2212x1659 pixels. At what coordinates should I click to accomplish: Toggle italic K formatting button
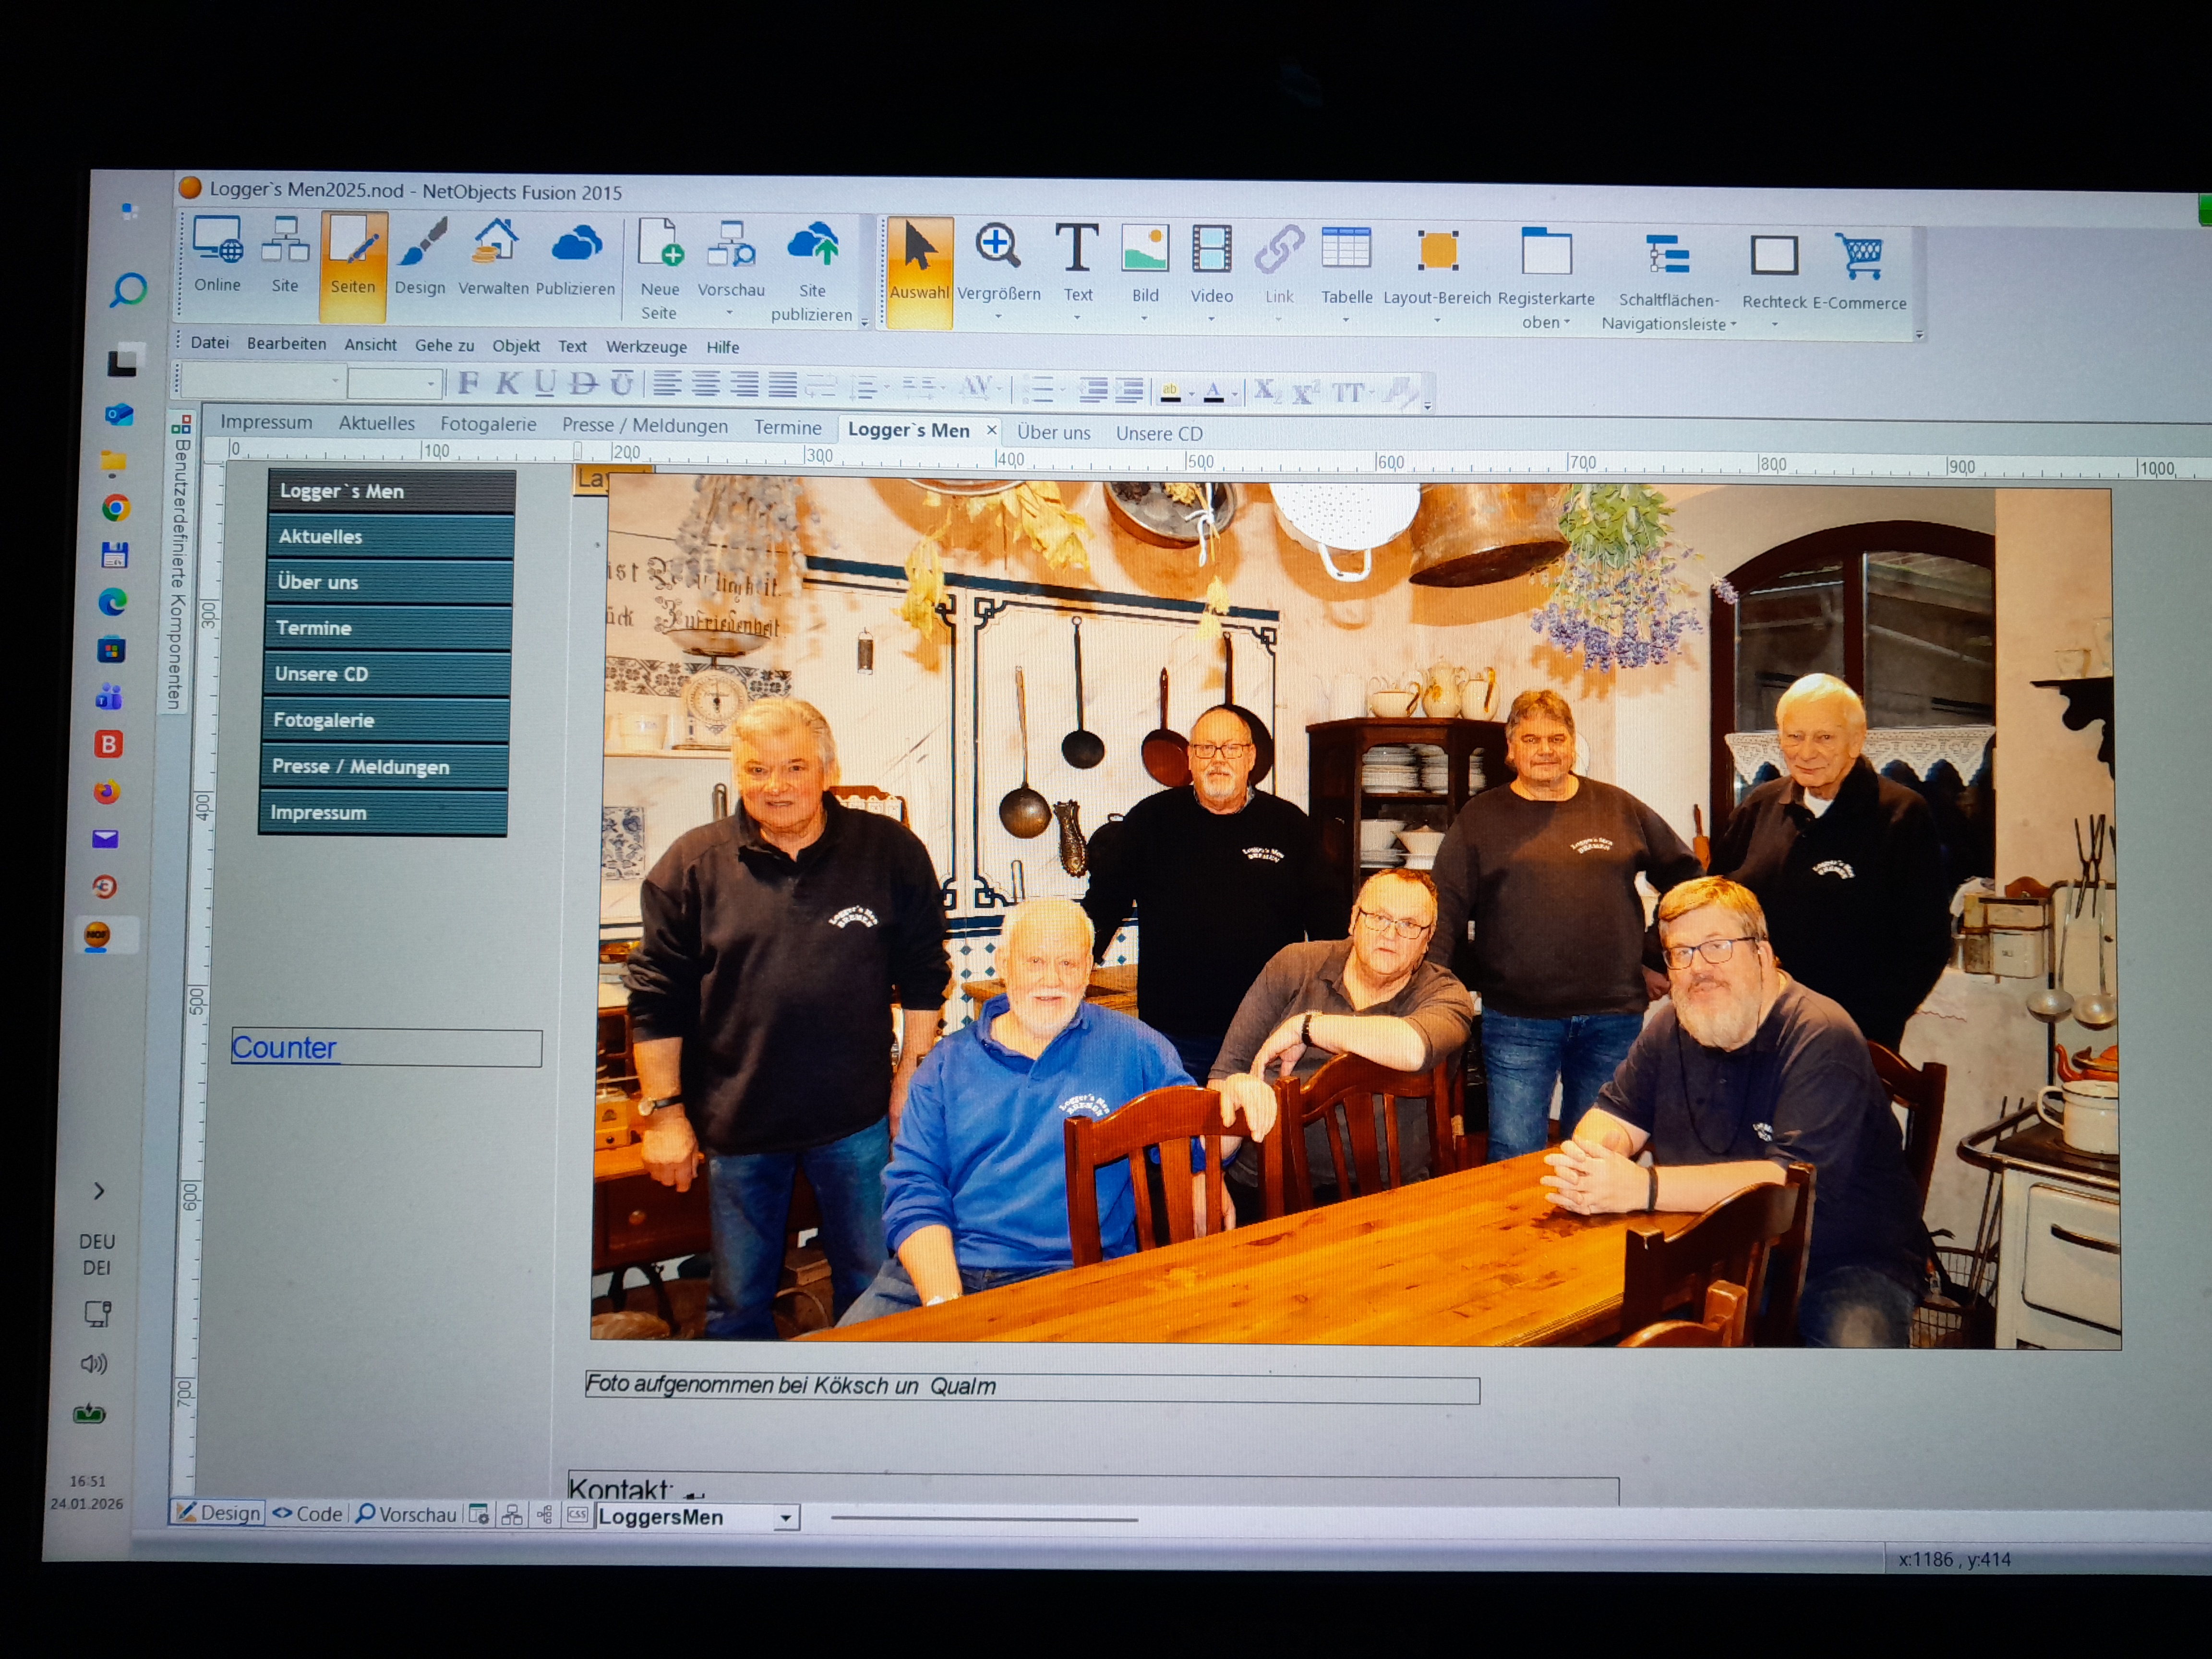click(x=507, y=383)
